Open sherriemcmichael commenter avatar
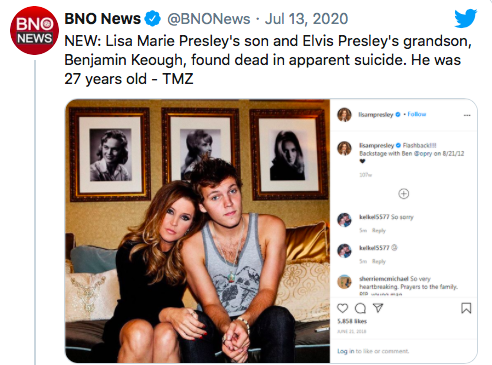Viewport: 492px width, 365px height. (x=344, y=282)
